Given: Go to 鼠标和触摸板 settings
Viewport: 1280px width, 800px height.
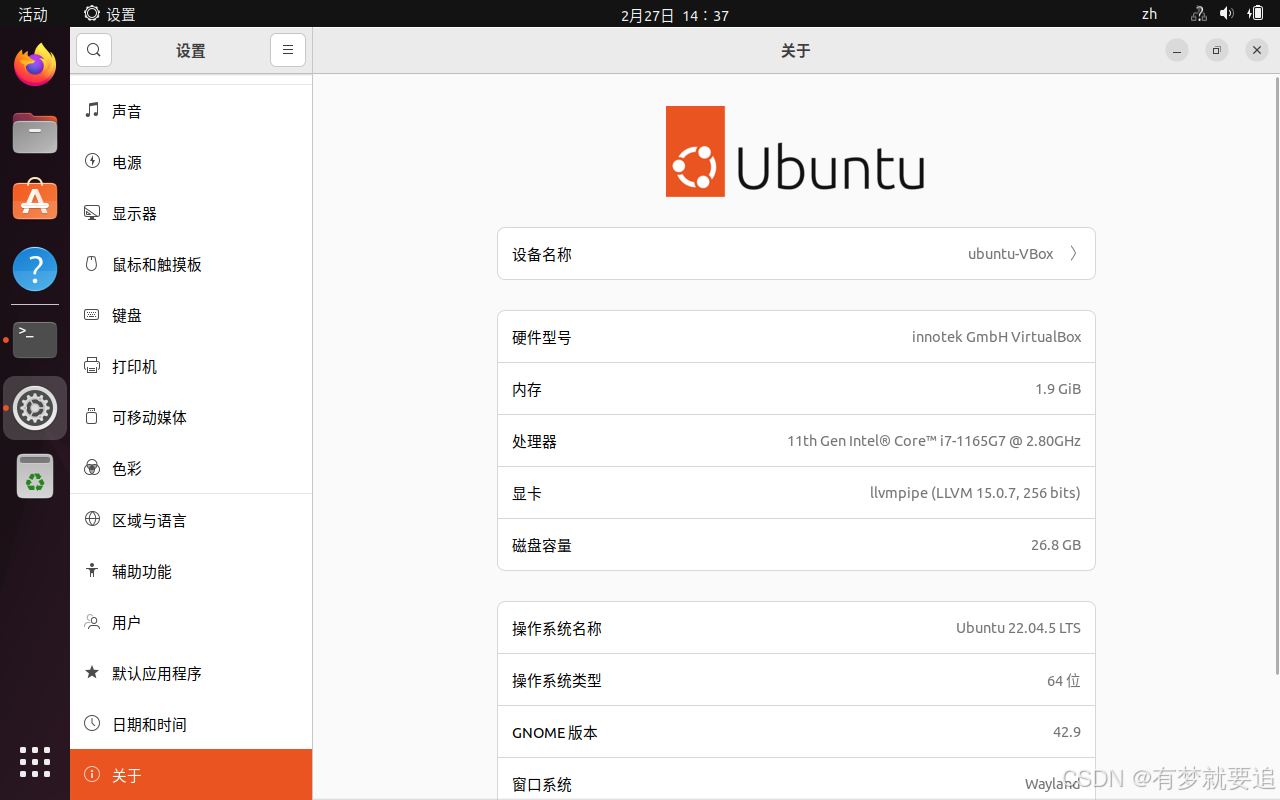Looking at the screenshot, I should coord(191,263).
